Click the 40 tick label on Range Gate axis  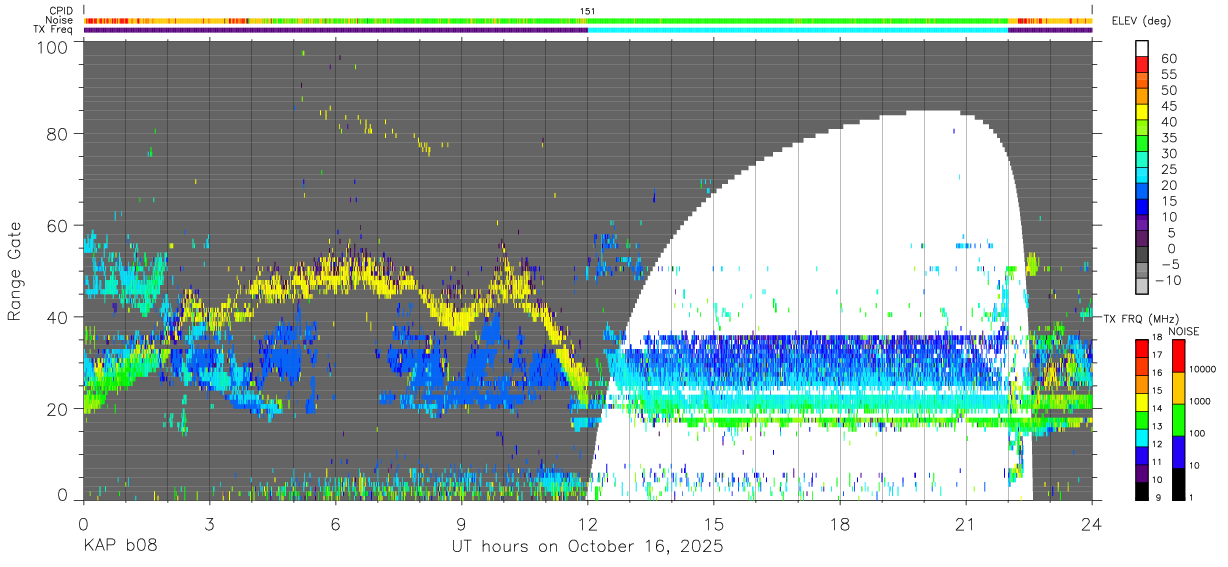(57, 316)
